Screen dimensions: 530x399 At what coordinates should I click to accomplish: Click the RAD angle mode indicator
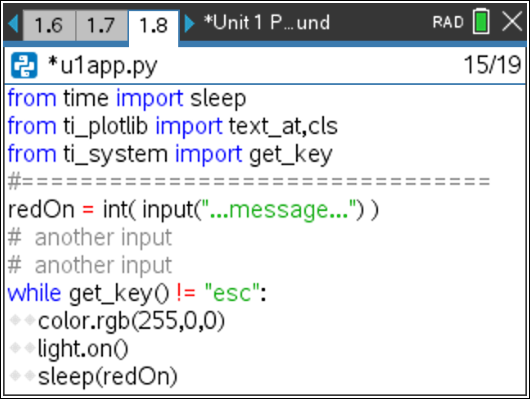tap(448, 22)
